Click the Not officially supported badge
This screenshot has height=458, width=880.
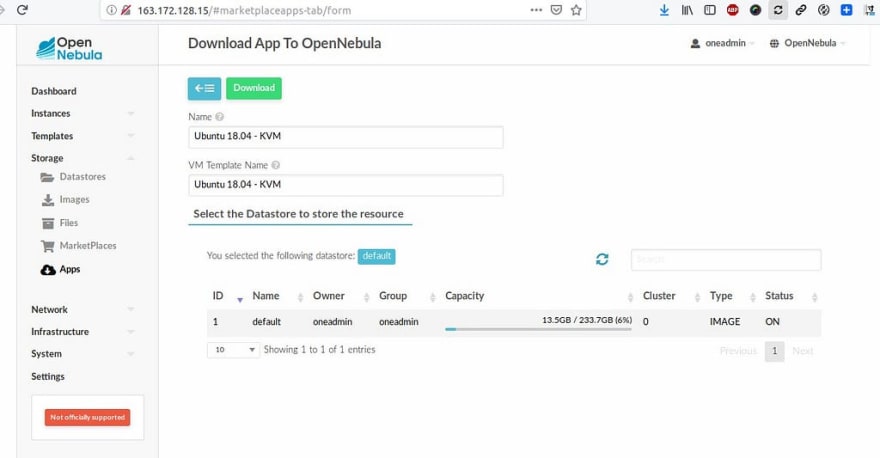click(x=88, y=417)
